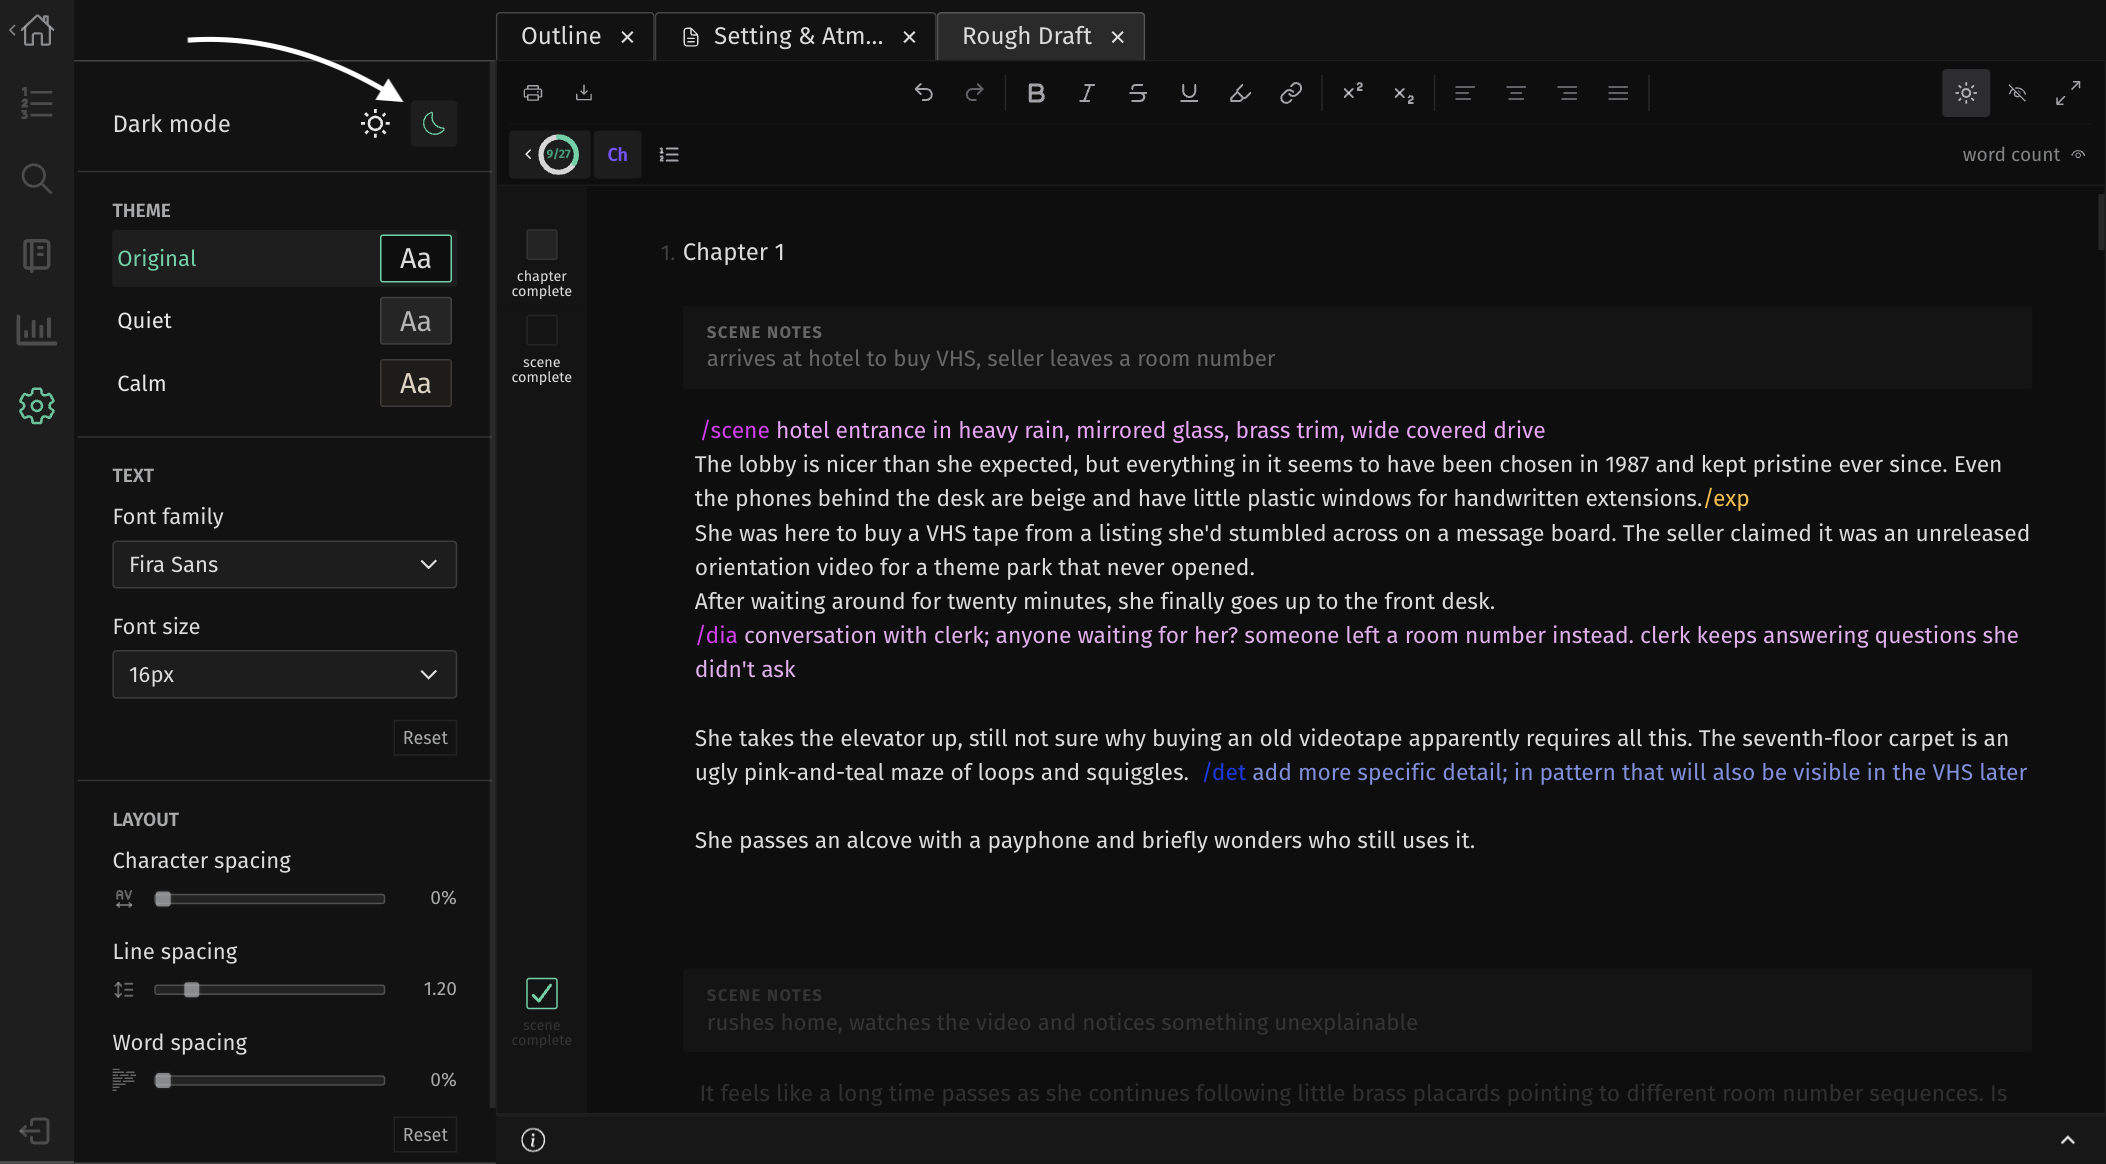Insert a link with chain icon

coord(1291,93)
